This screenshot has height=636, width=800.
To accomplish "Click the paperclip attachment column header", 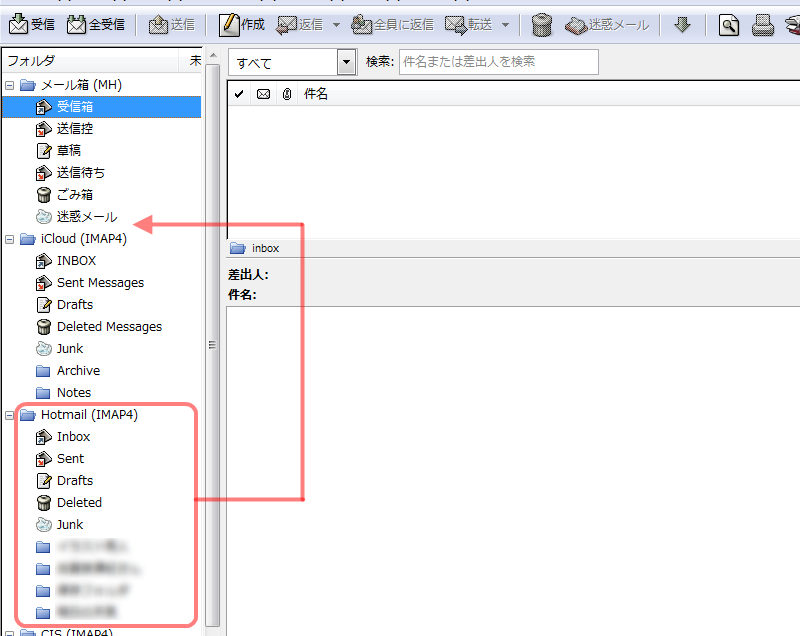I will click(x=287, y=94).
